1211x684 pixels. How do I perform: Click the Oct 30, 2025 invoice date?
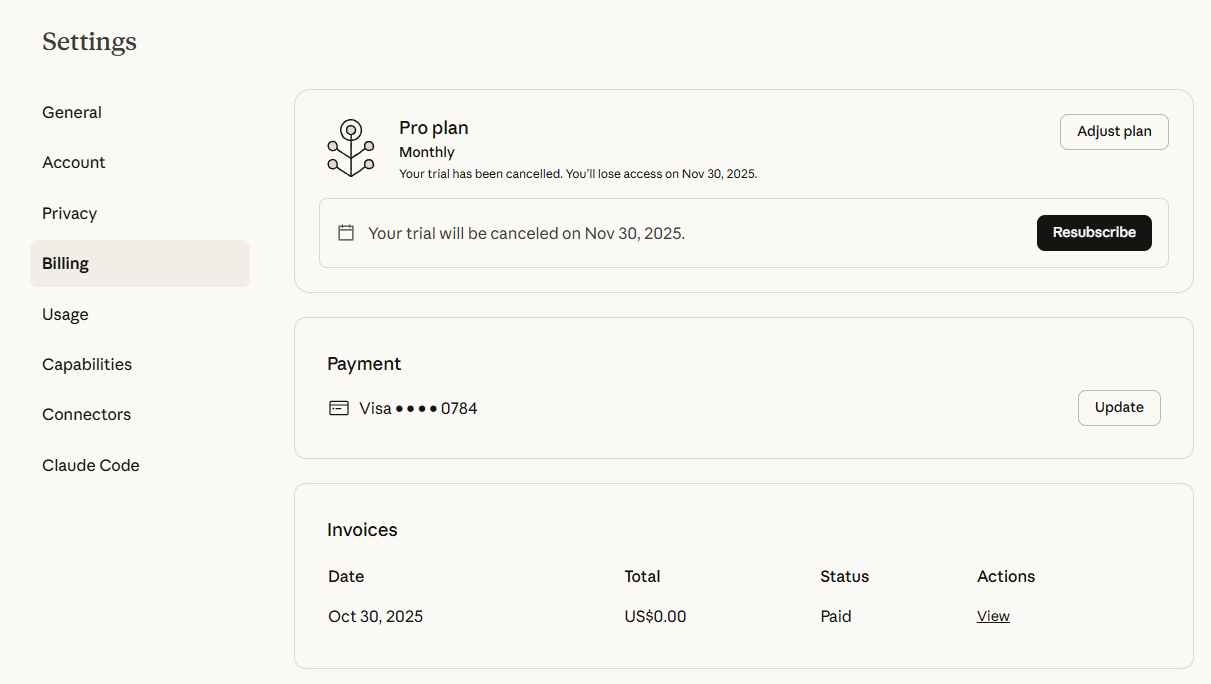point(375,616)
